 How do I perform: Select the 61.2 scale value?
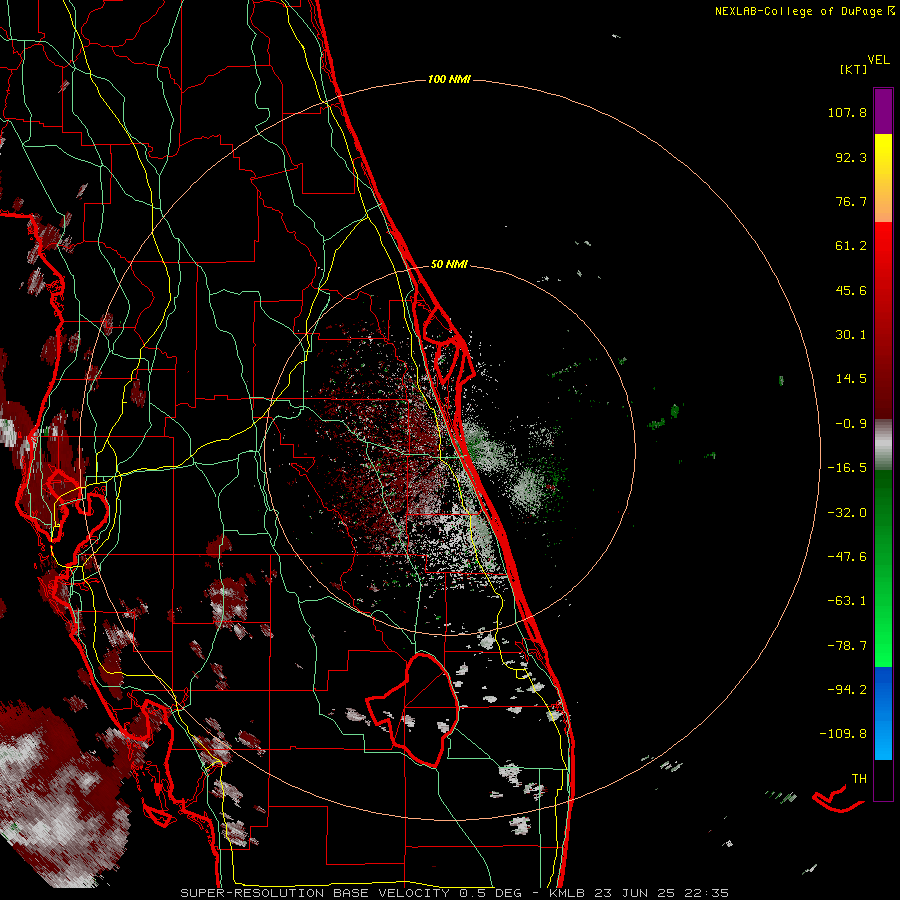click(x=851, y=246)
